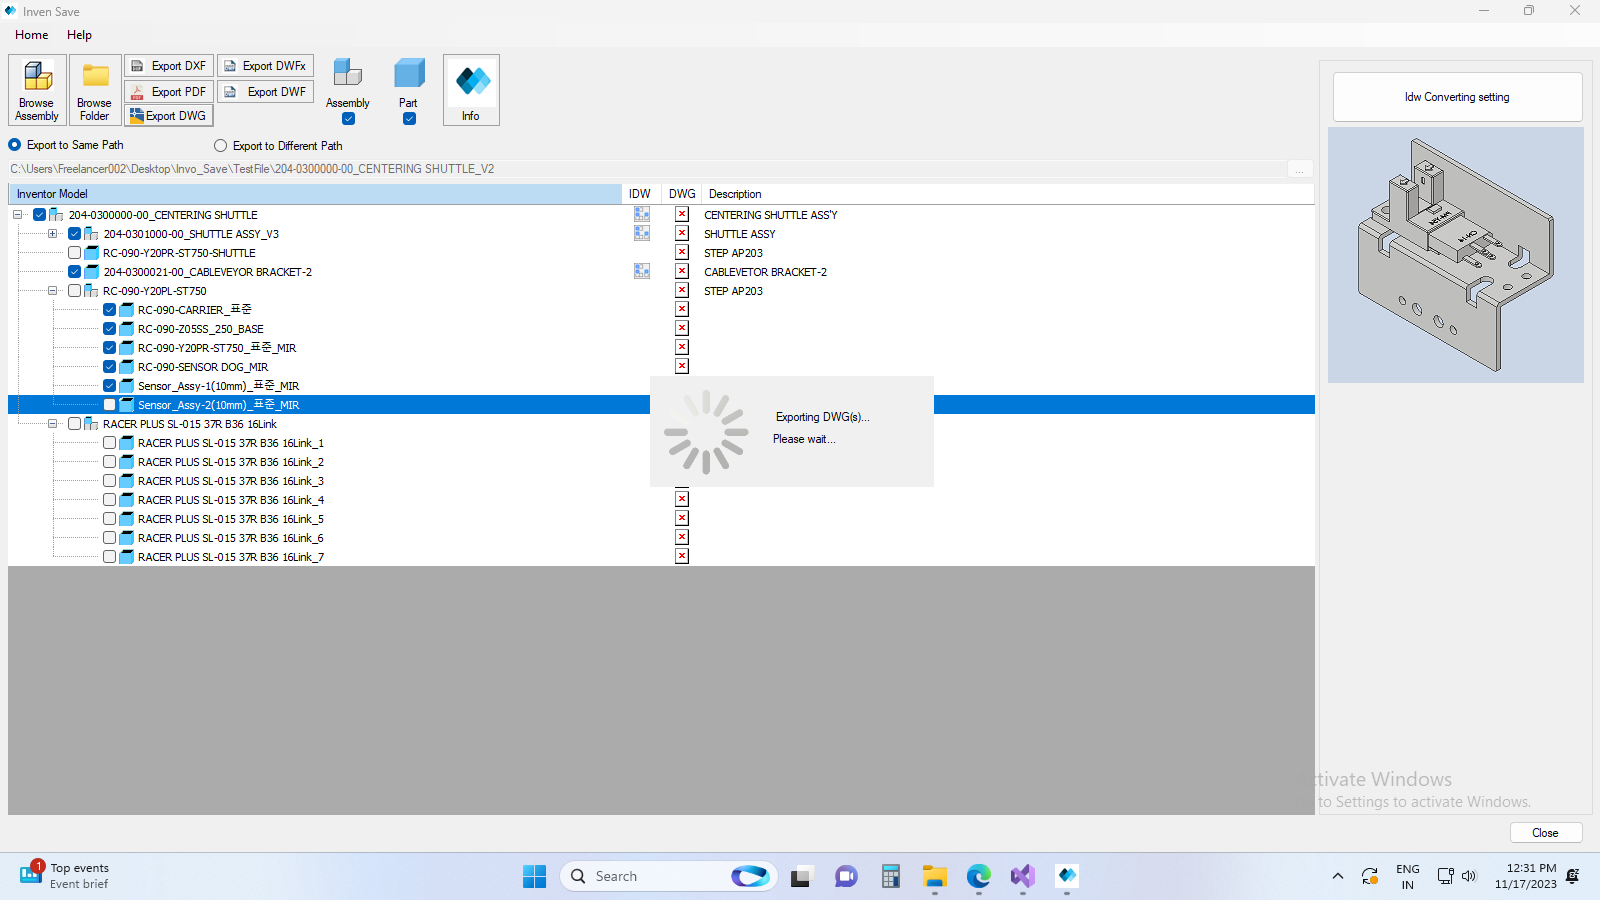Check the RC-090-Y20PR-ST750-SHUTTLE checkbox

click(x=75, y=253)
